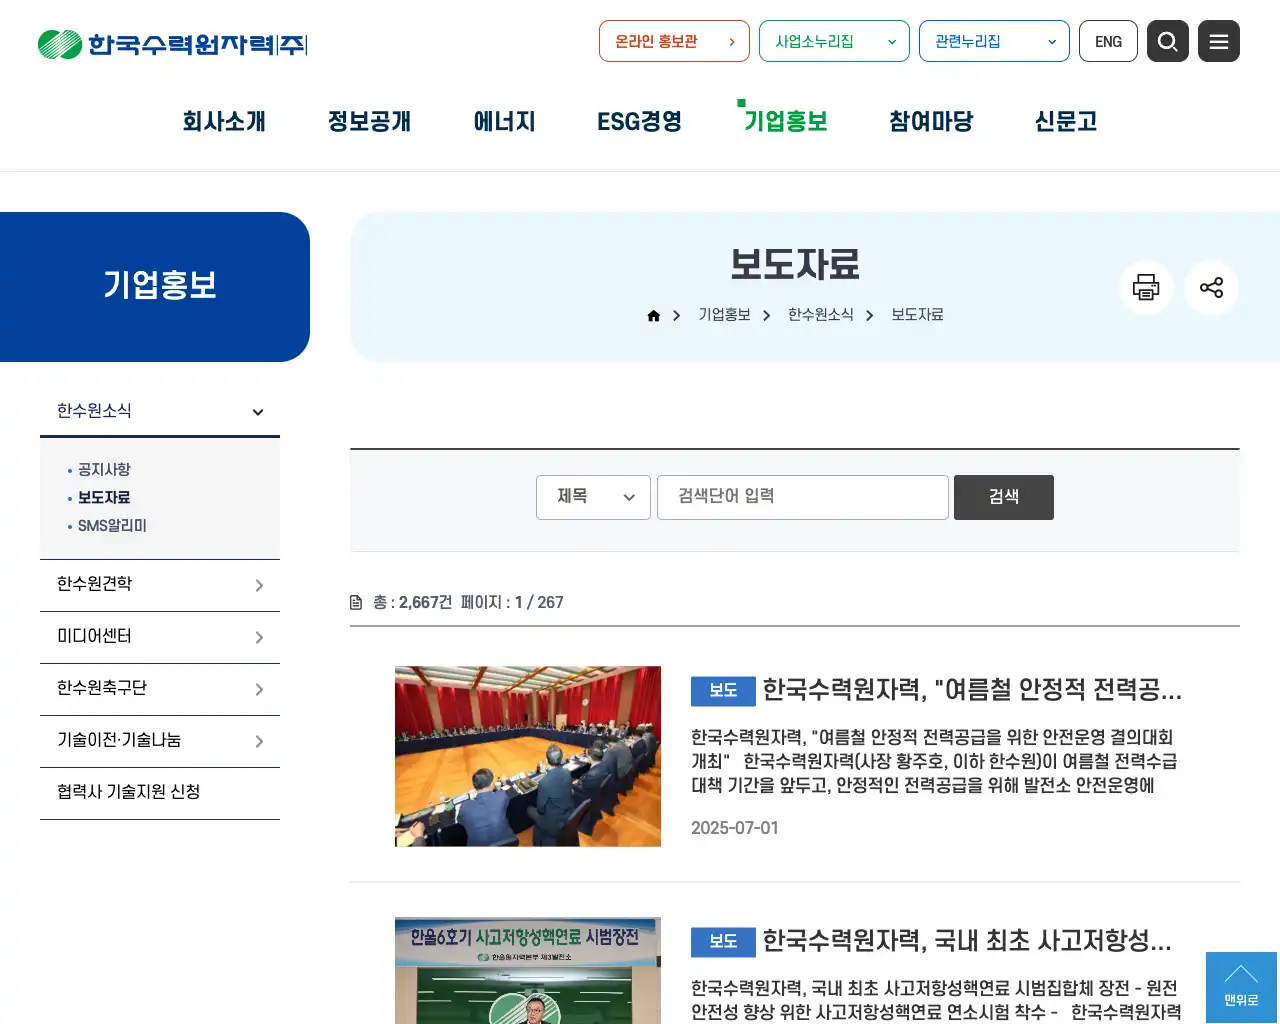Open article titled 국내 최초 사고저항성
Viewport: 1280px width, 1024px height.
click(967, 941)
